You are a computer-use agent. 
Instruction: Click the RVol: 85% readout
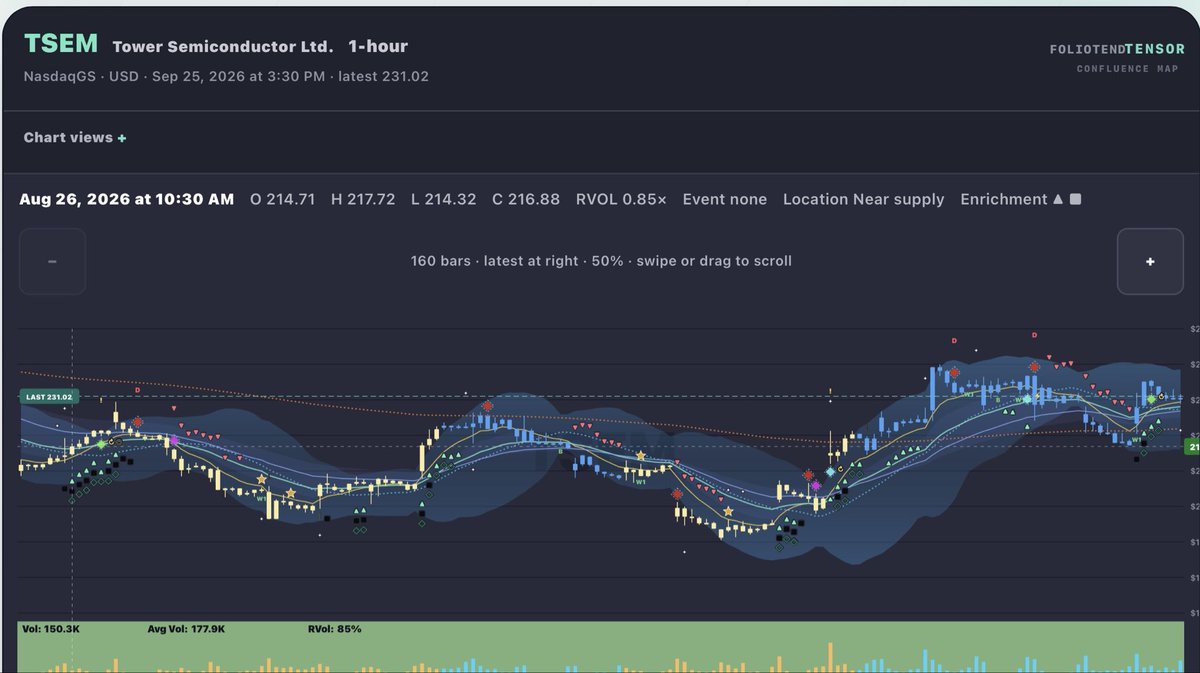(335, 629)
